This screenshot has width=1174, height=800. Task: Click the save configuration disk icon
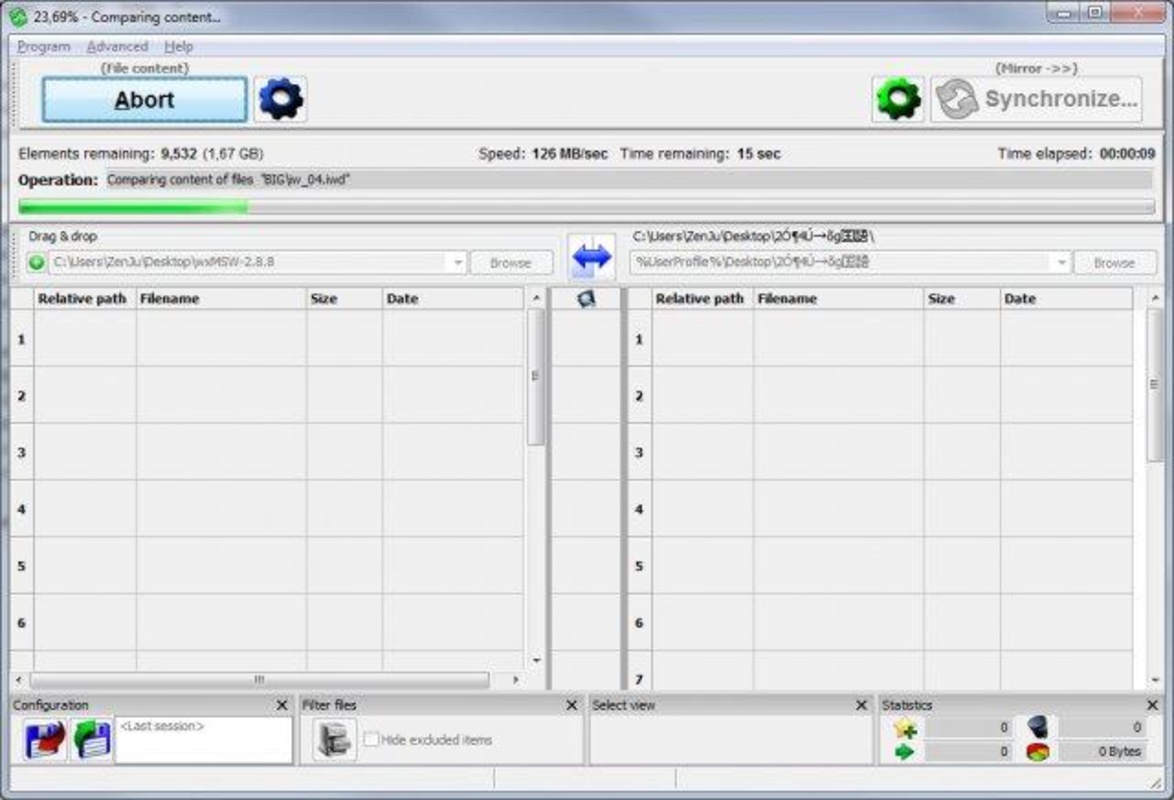pyautogui.click(x=44, y=740)
